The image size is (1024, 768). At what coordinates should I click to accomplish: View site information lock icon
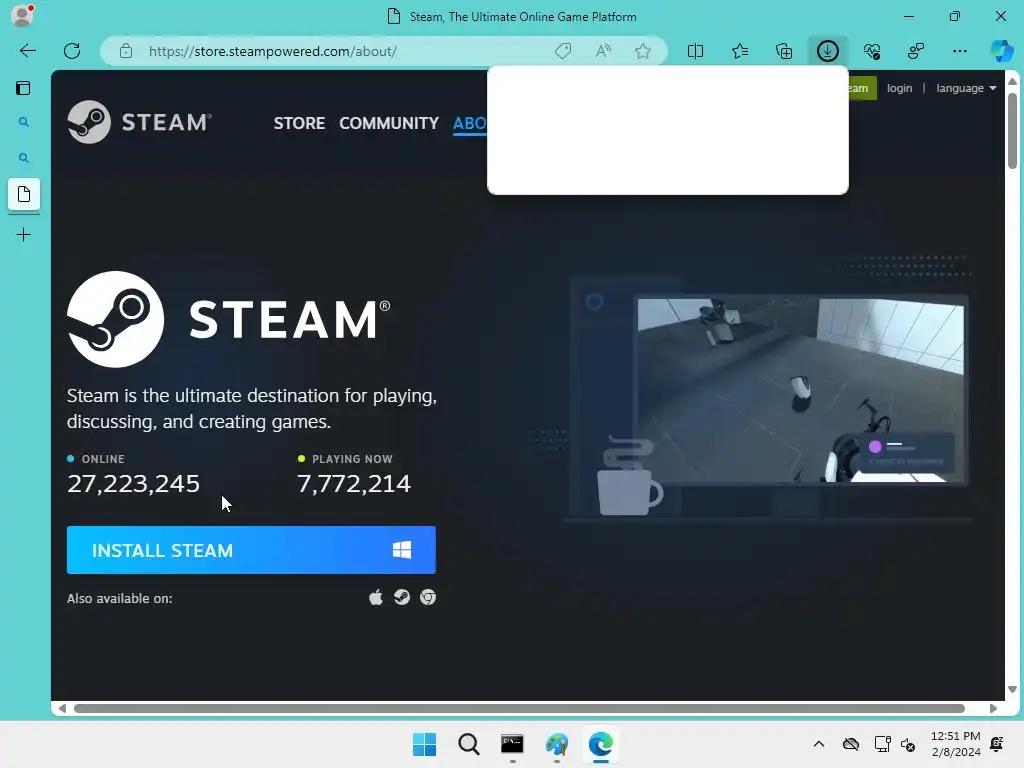pyautogui.click(x=126, y=51)
